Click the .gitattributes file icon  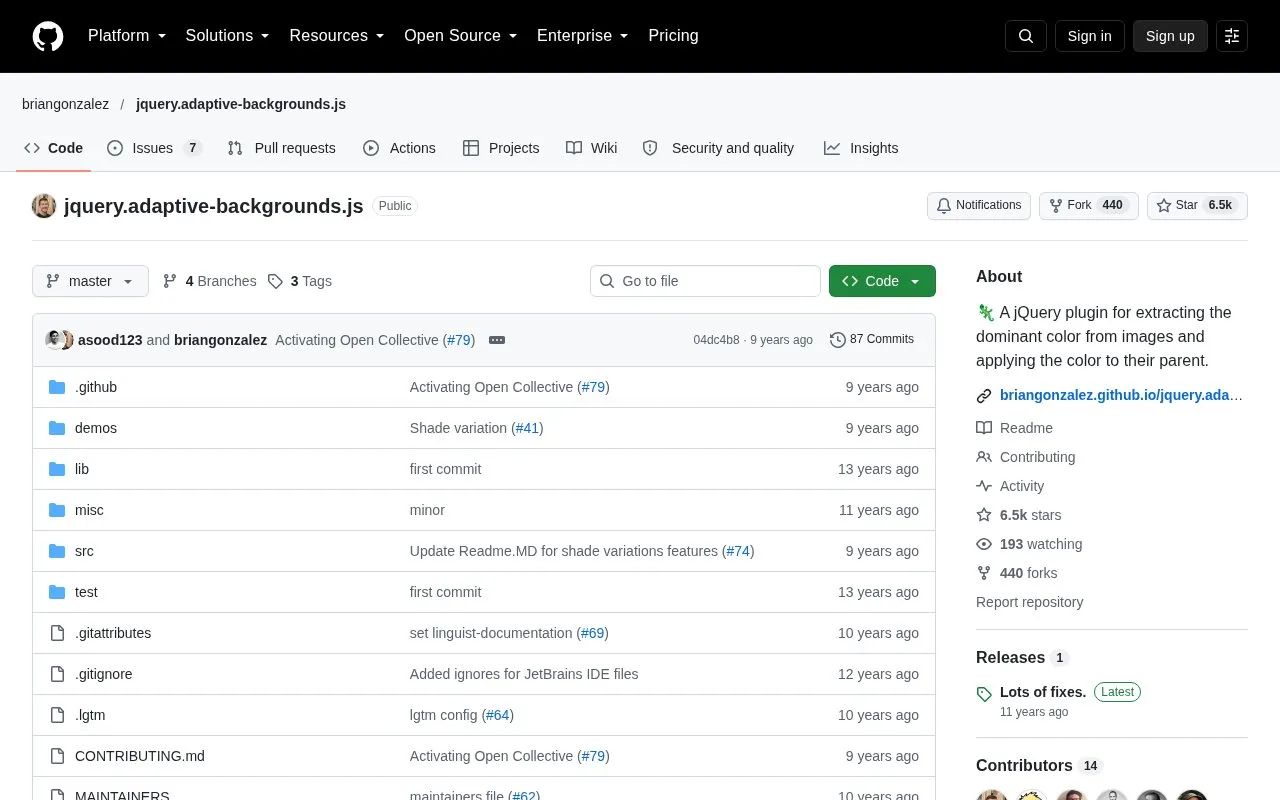tap(57, 633)
